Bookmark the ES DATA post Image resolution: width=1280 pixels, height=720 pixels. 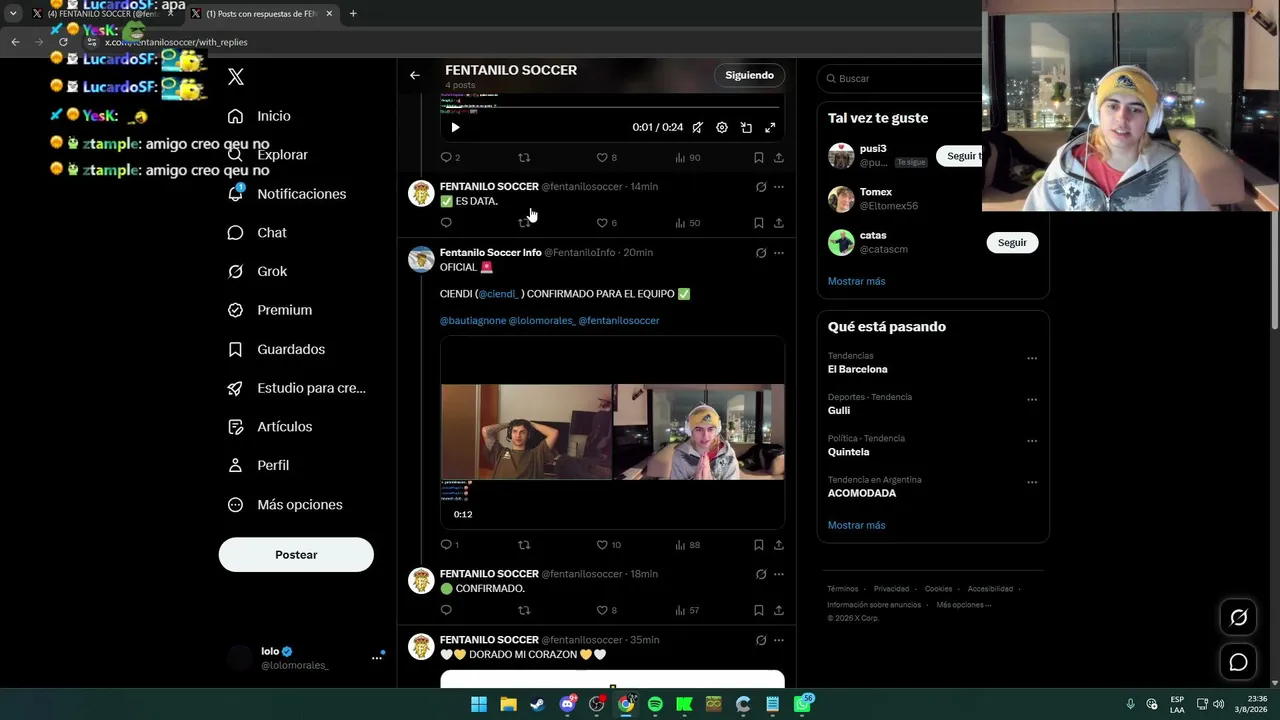[x=759, y=223]
